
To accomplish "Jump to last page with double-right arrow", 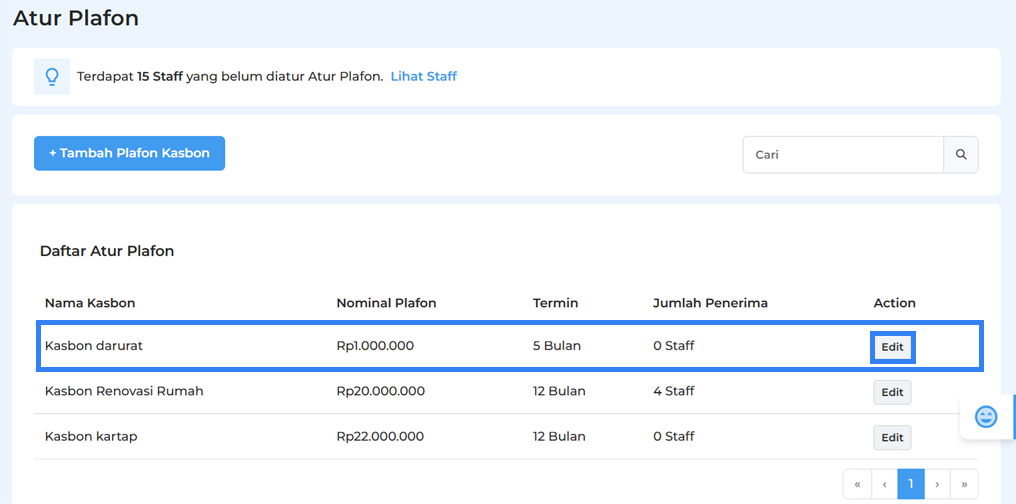I will coord(964,484).
